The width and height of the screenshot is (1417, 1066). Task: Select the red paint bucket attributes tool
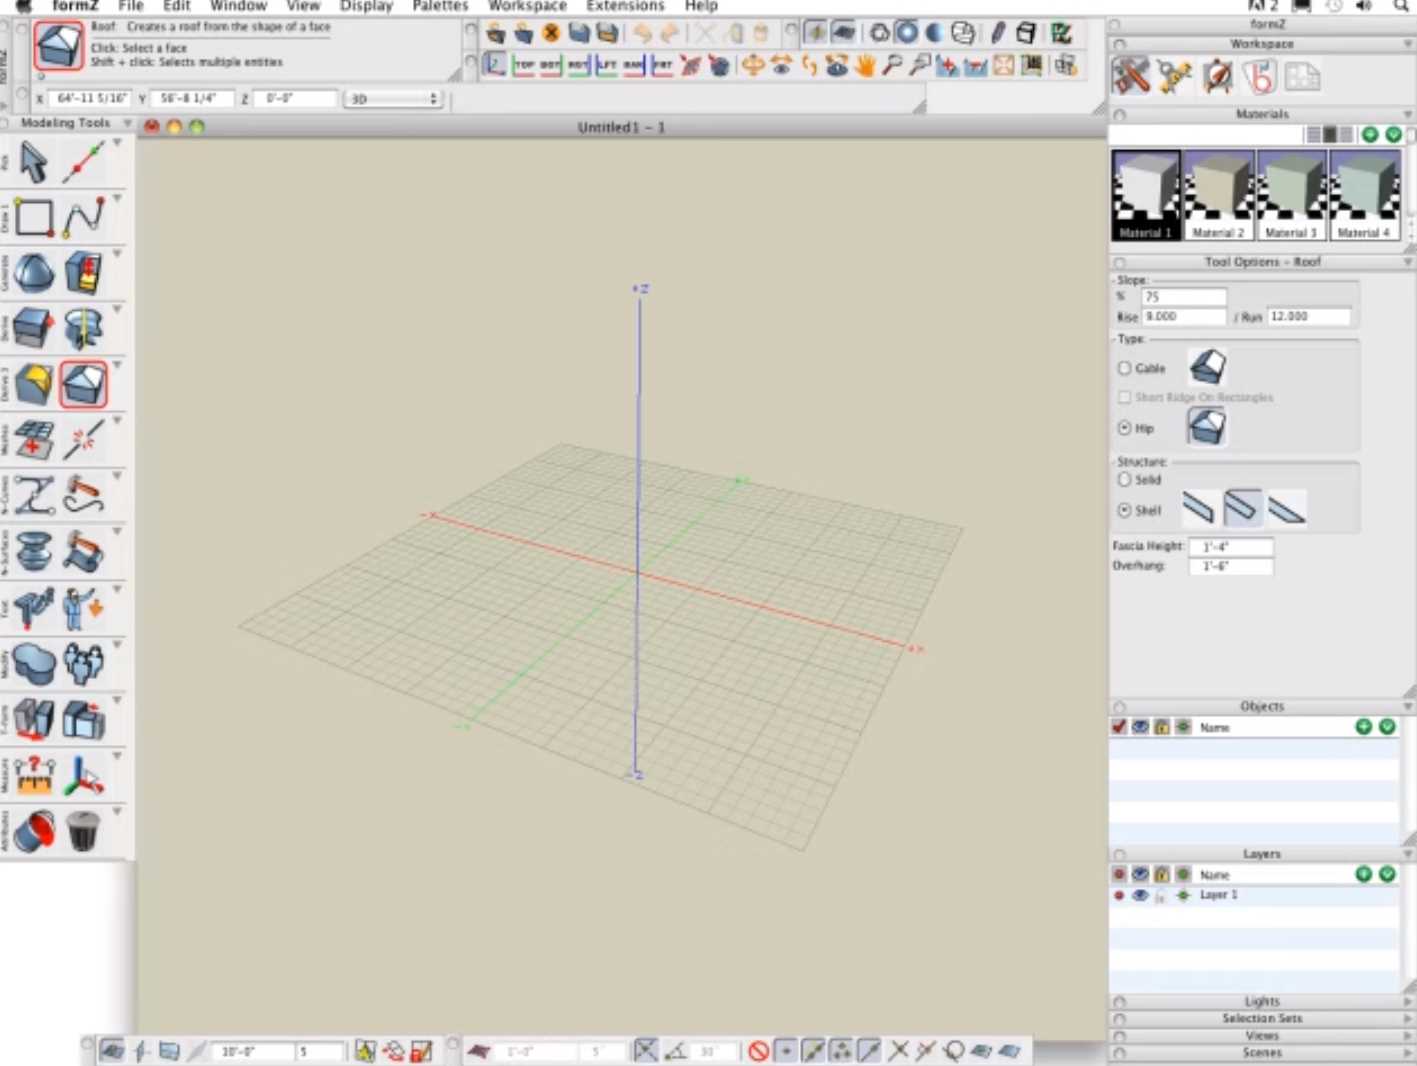click(34, 831)
